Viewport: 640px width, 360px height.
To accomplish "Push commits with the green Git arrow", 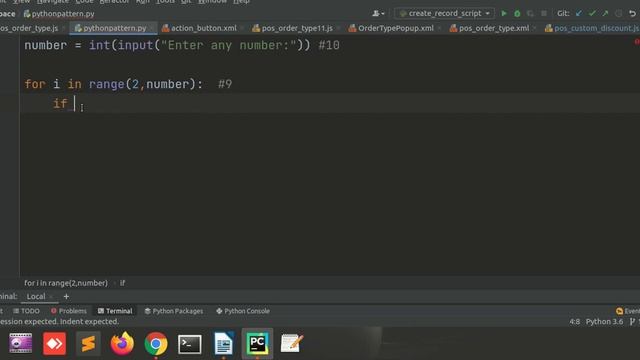I will 605,13.
